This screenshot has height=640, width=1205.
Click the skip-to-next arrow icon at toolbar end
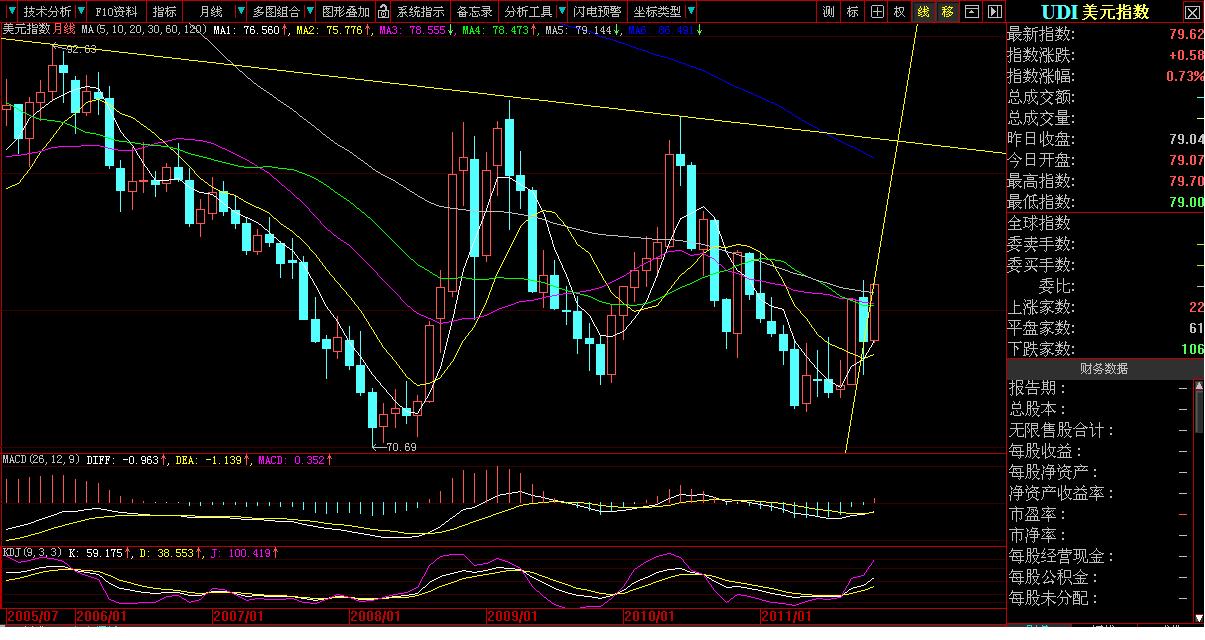(x=993, y=12)
